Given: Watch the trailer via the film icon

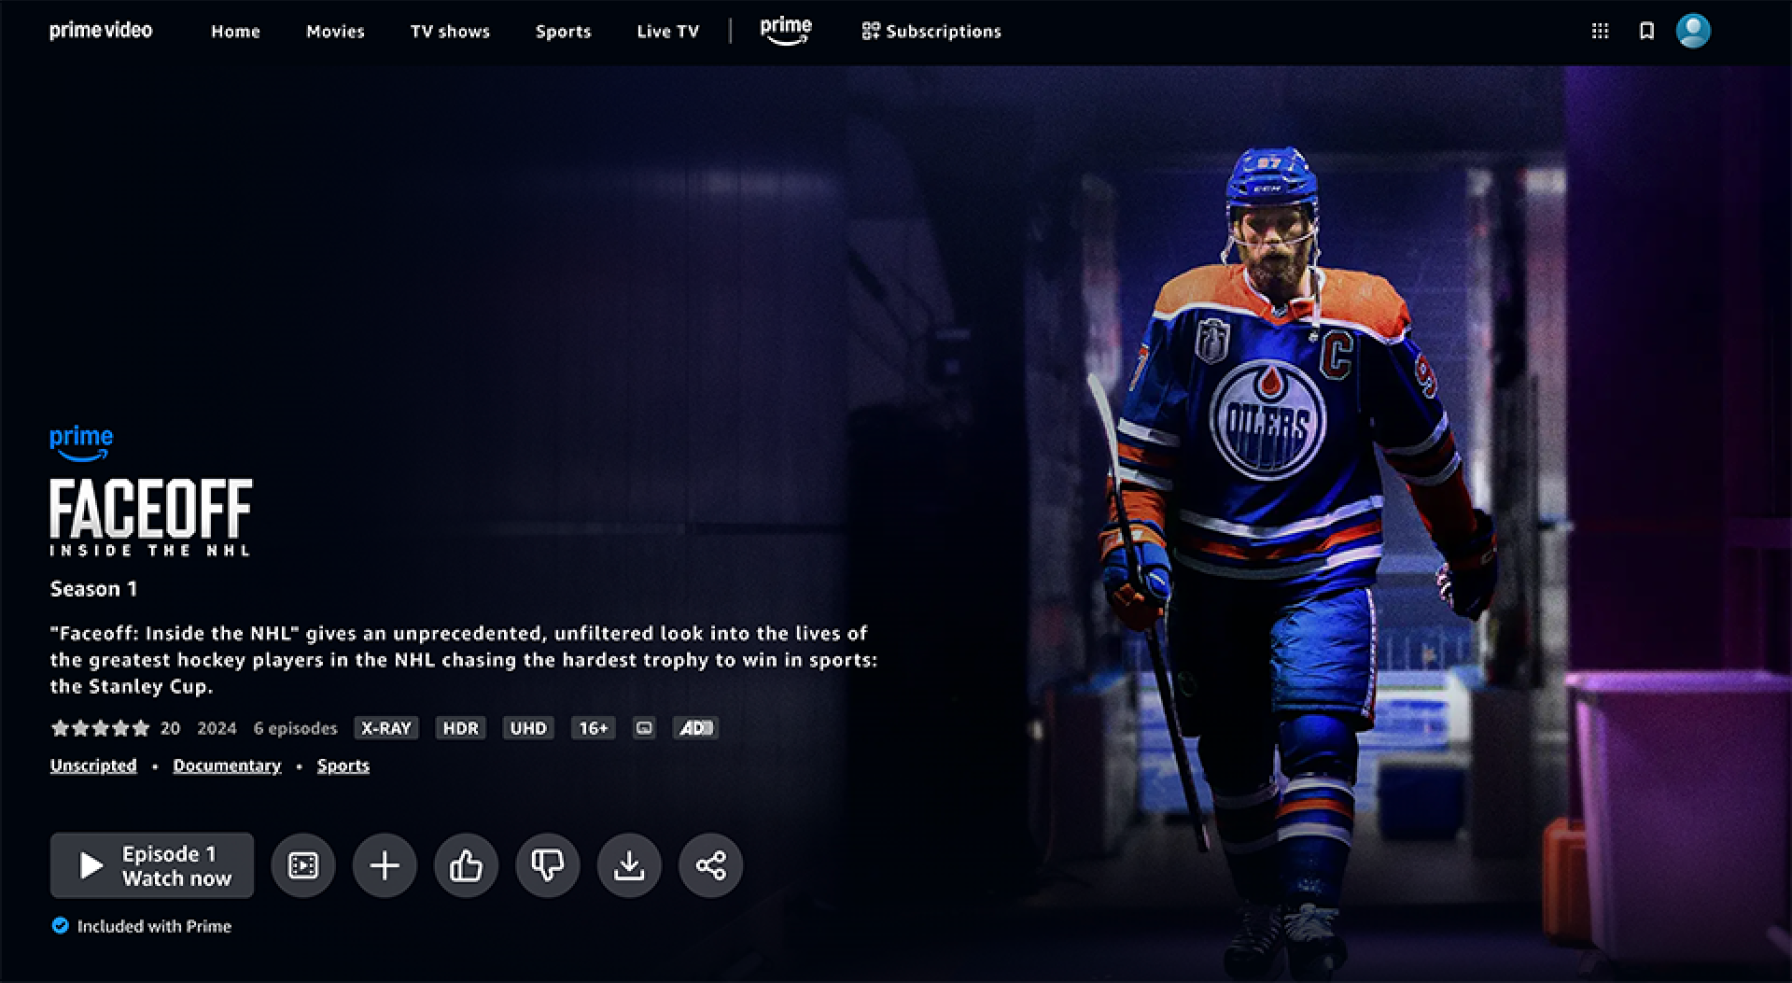Looking at the screenshot, I should (303, 865).
